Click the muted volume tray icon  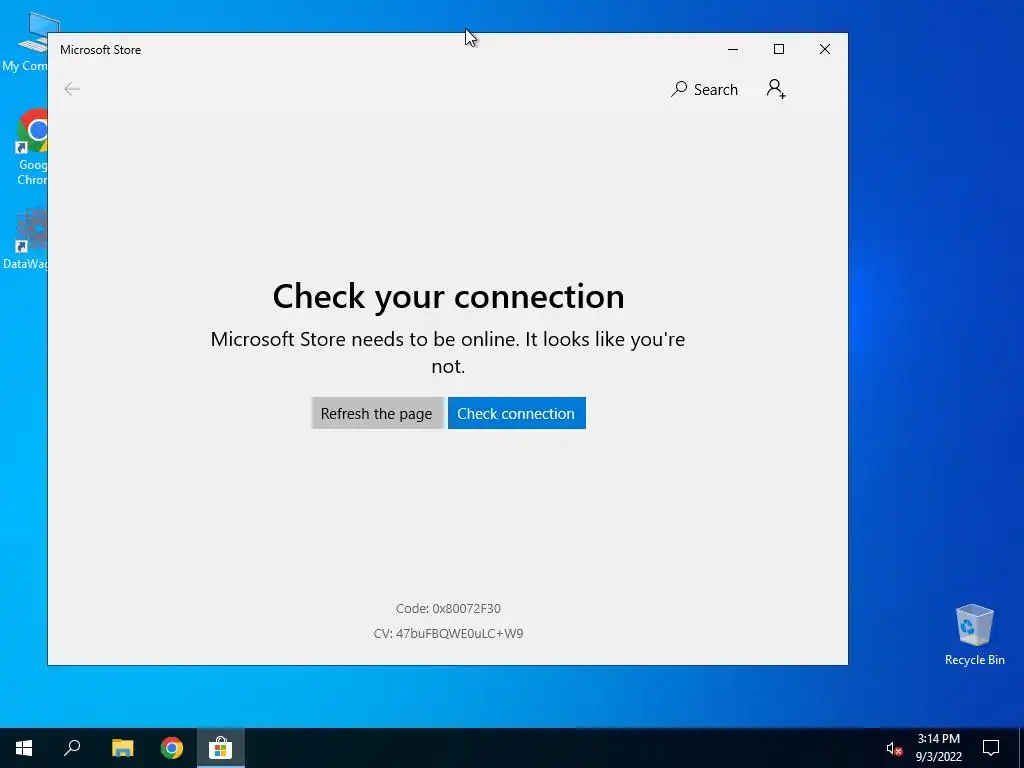click(894, 748)
